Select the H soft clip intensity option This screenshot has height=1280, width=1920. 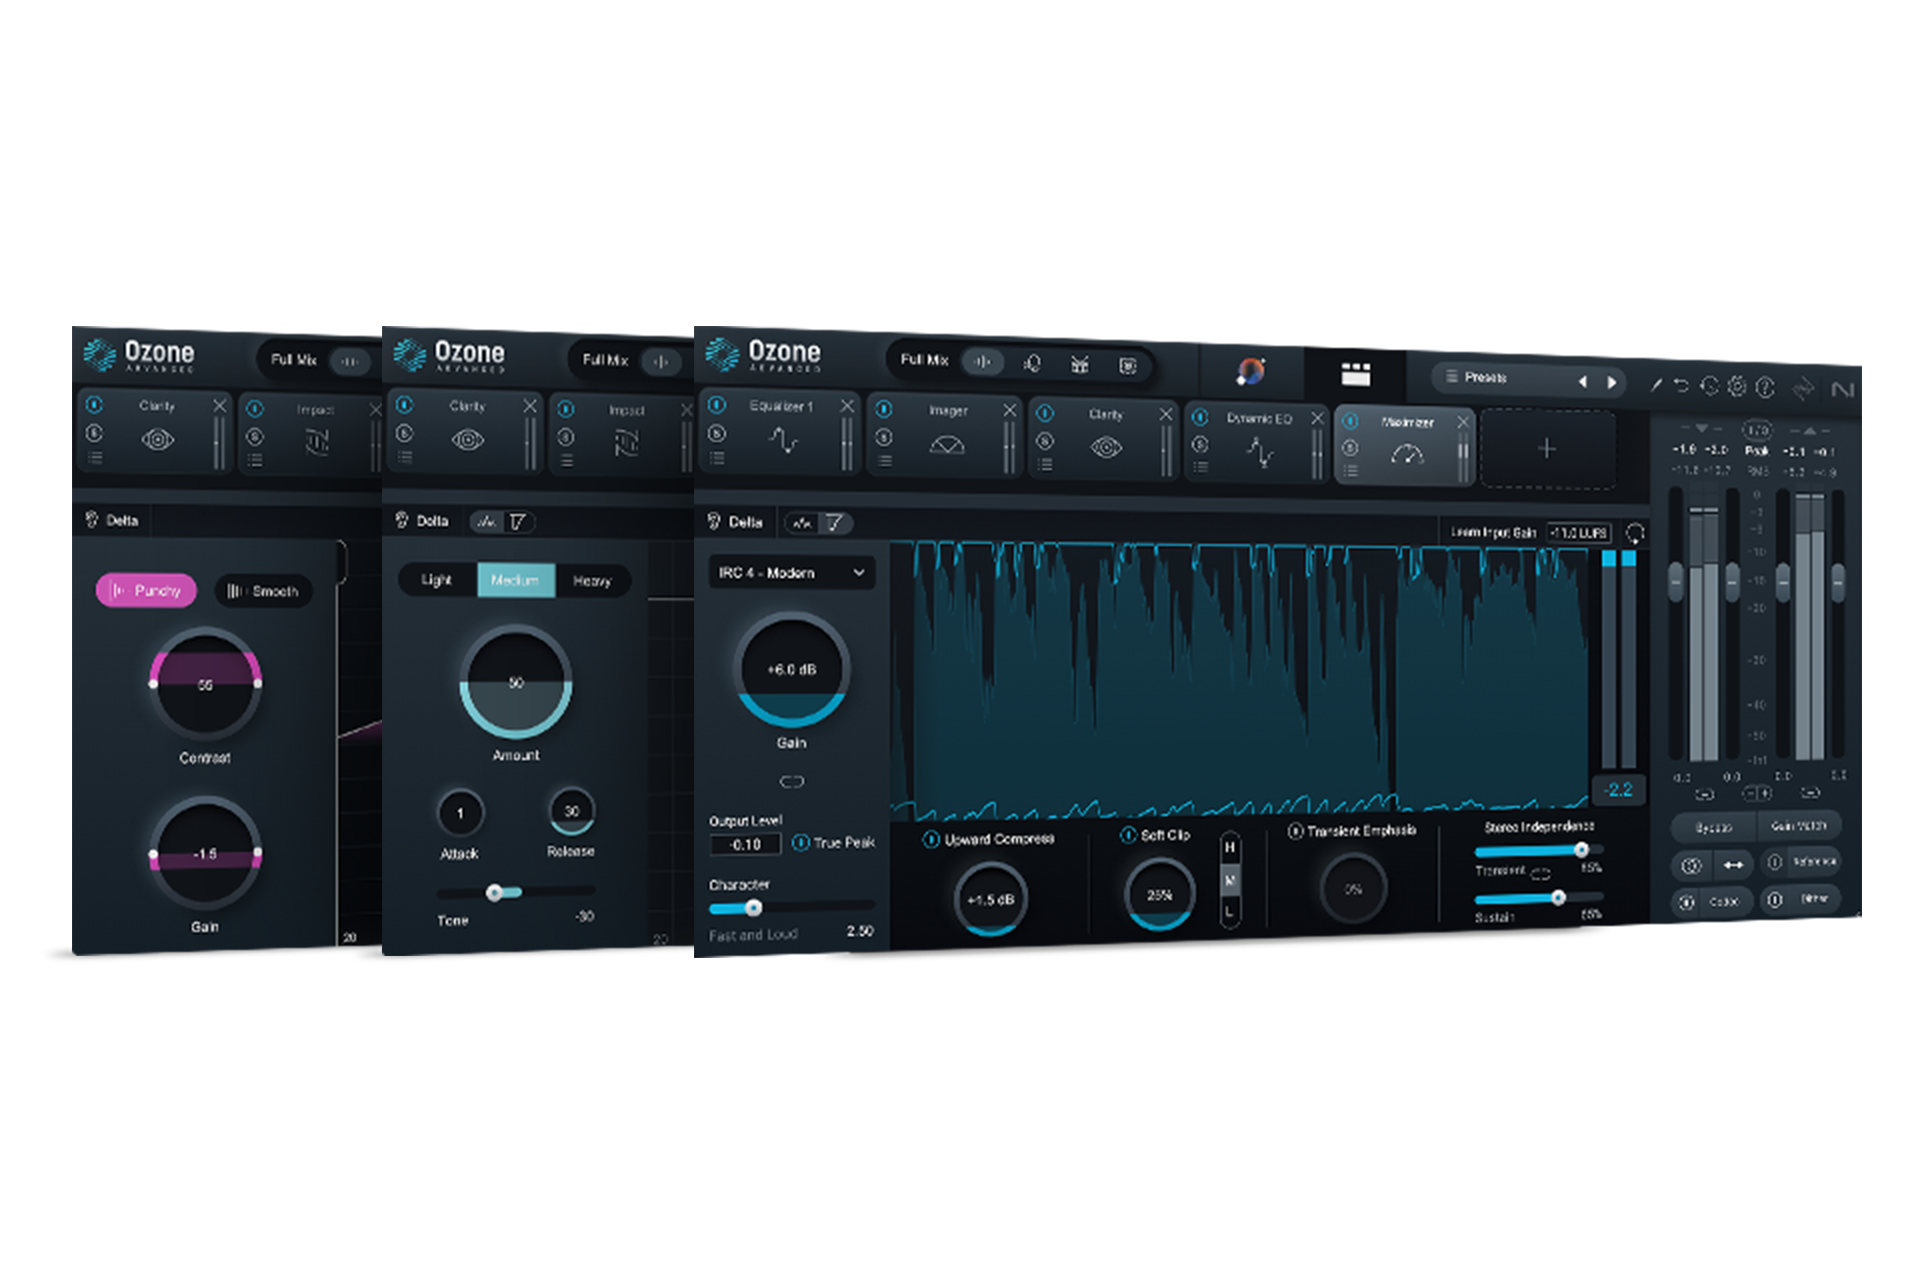(1230, 848)
